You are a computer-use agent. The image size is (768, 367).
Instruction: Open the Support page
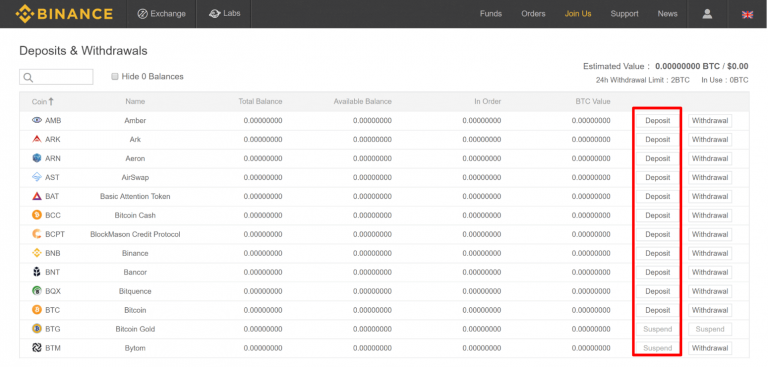(624, 14)
